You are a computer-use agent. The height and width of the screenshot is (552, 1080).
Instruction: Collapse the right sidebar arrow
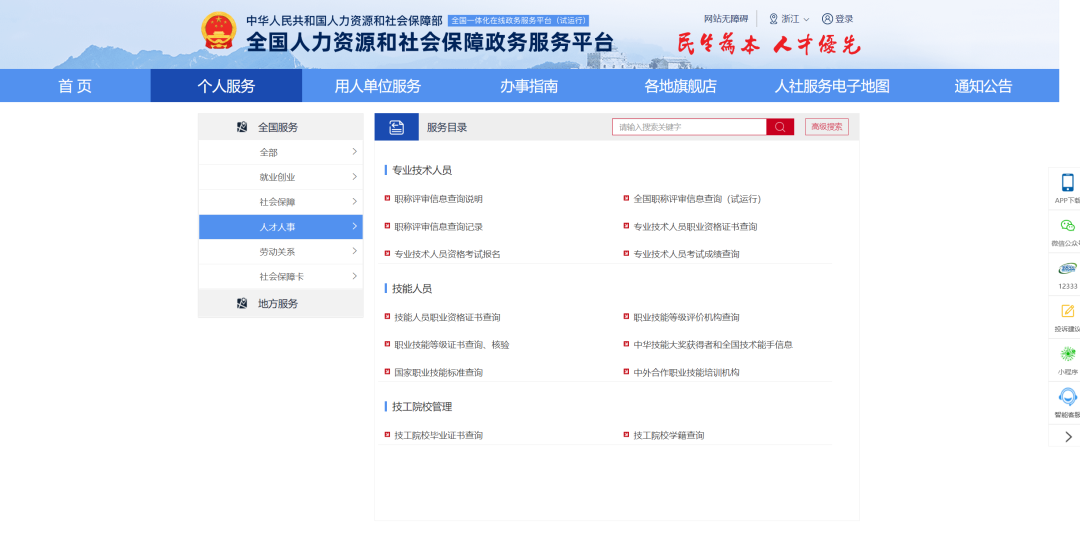point(1068,436)
